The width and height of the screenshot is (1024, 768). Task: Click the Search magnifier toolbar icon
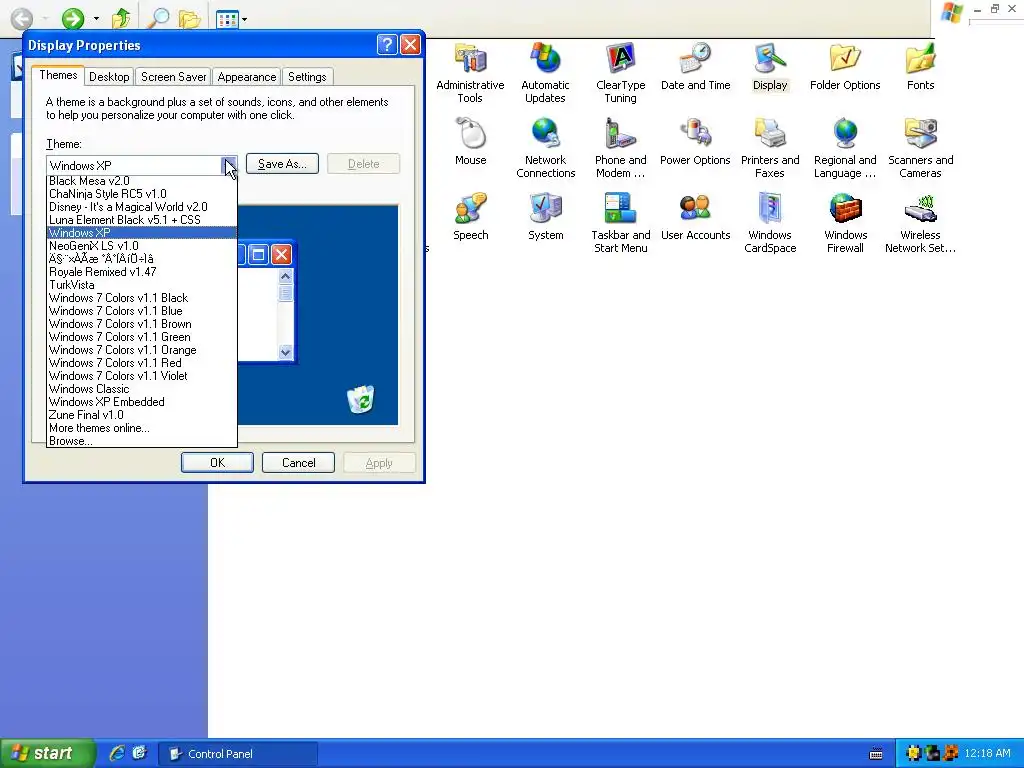click(157, 18)
